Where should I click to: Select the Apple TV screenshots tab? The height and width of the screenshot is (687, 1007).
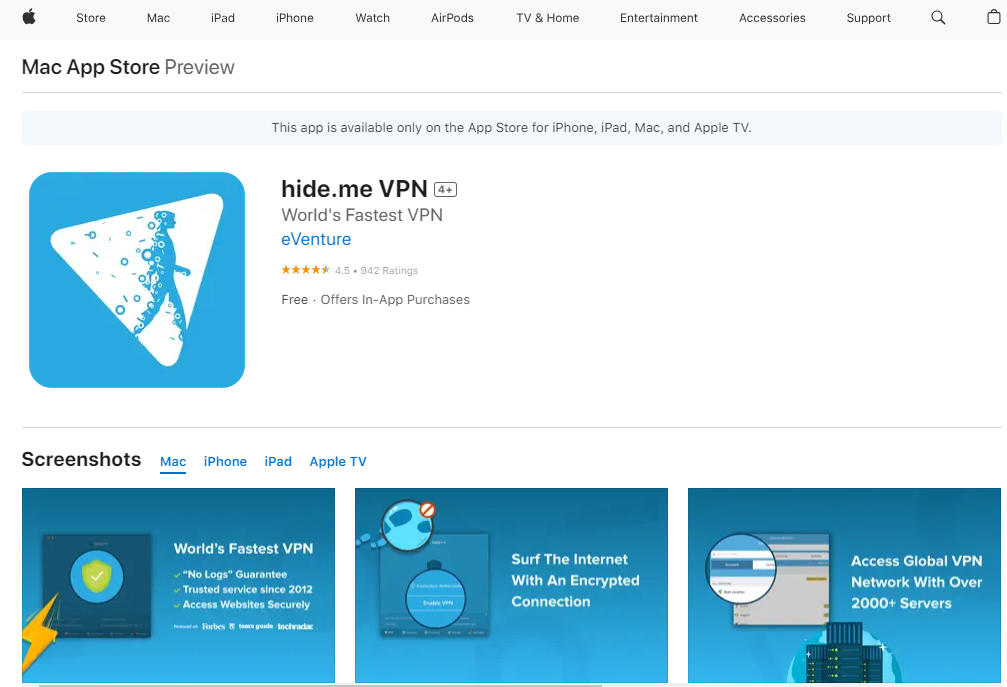[338, 462]
